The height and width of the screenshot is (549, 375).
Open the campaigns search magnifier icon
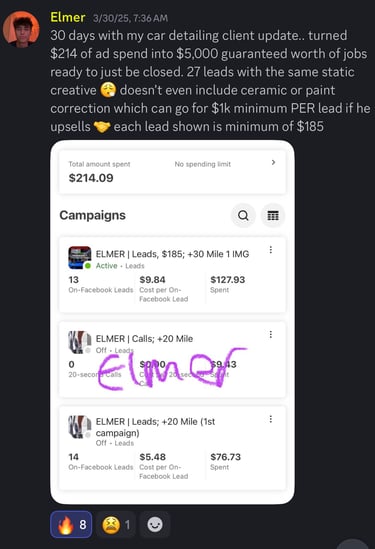pyautogui.click(x=243, y=215)
